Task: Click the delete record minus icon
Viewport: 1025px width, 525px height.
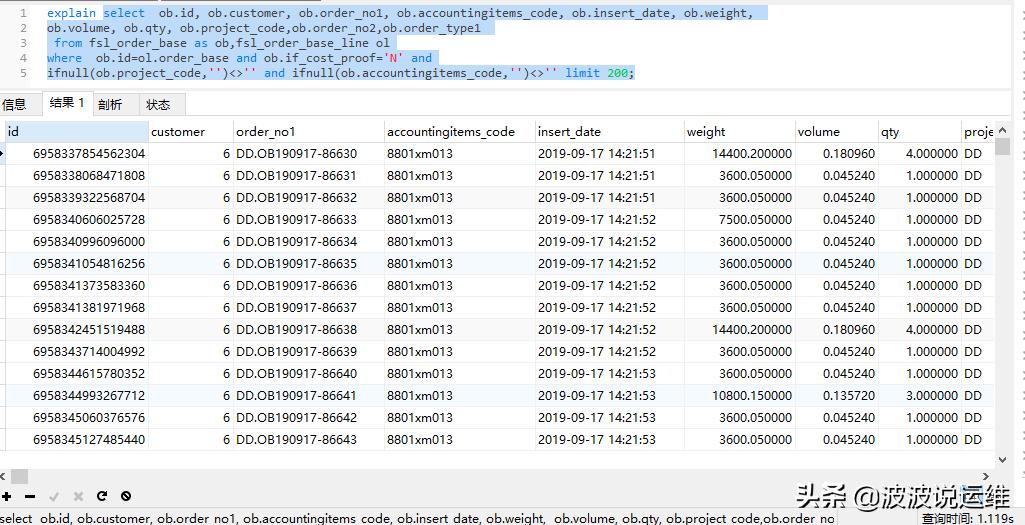Action: tap(30, 496)
